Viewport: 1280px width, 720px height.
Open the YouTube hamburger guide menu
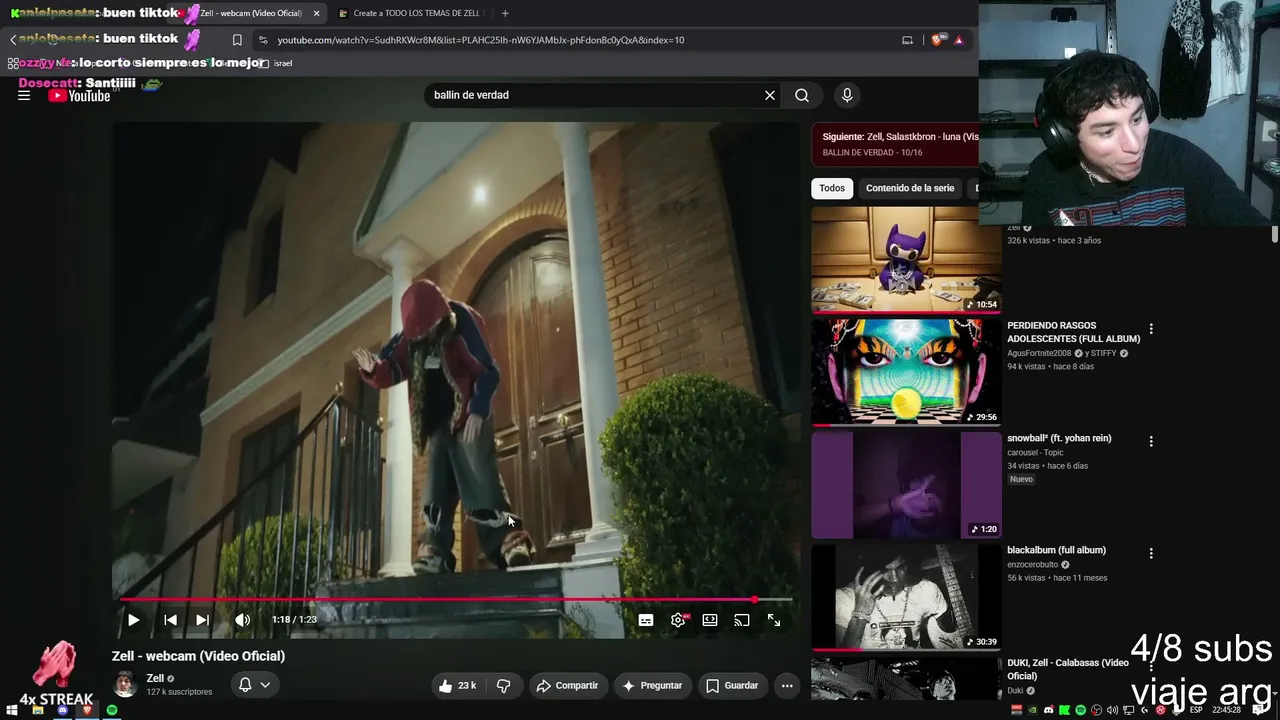pos(24,96)
